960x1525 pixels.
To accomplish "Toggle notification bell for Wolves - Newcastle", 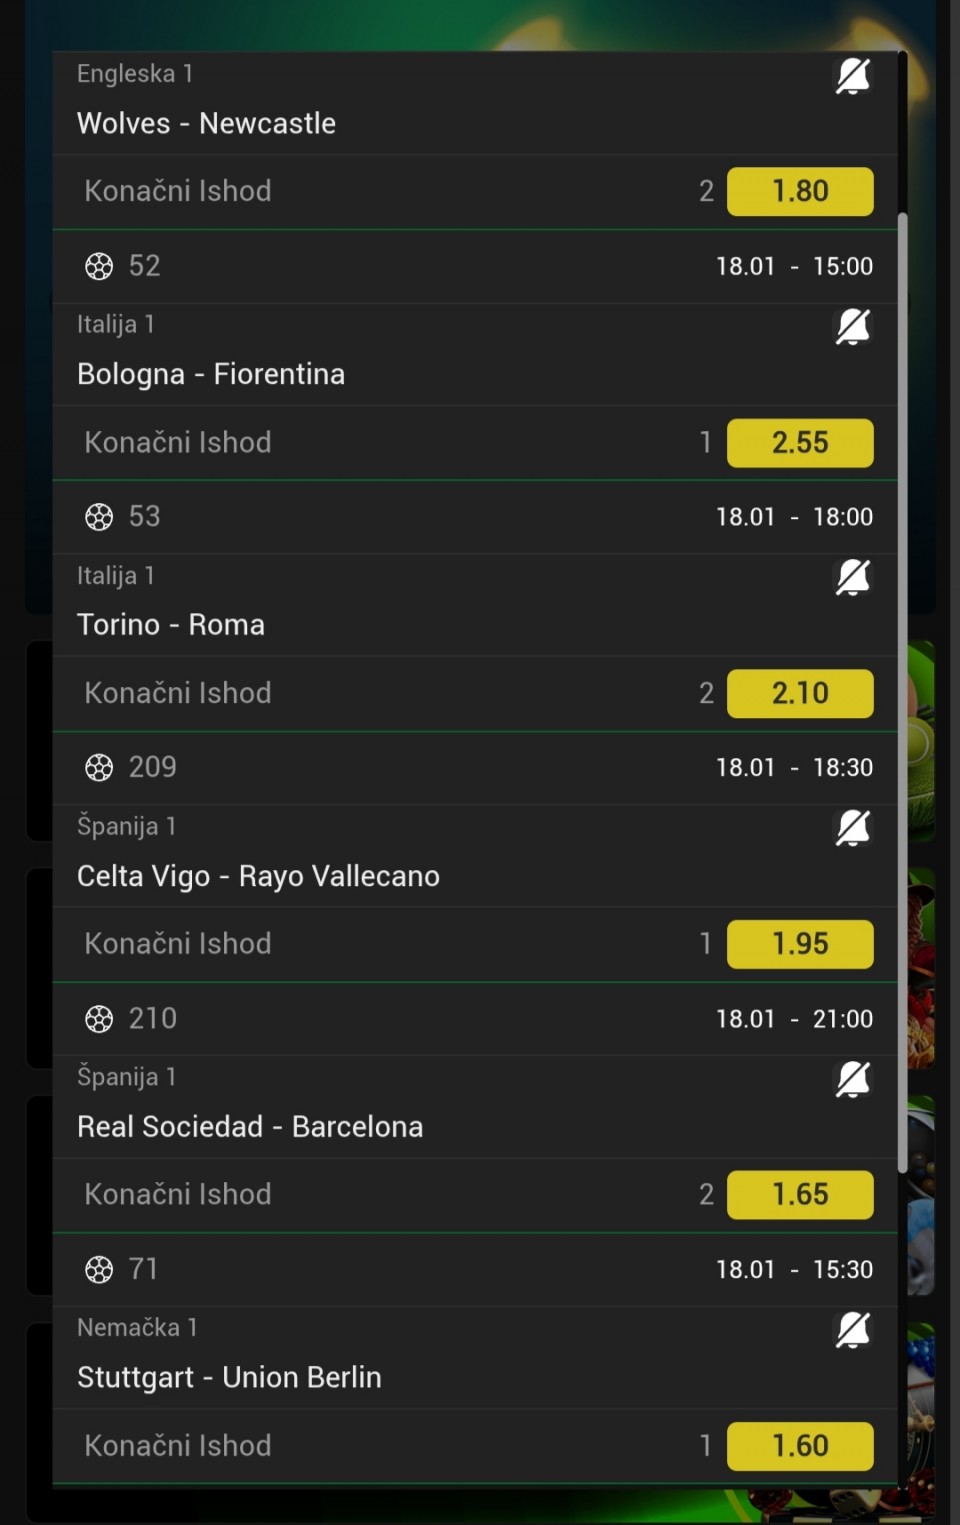I will click(x=853, y=76).
